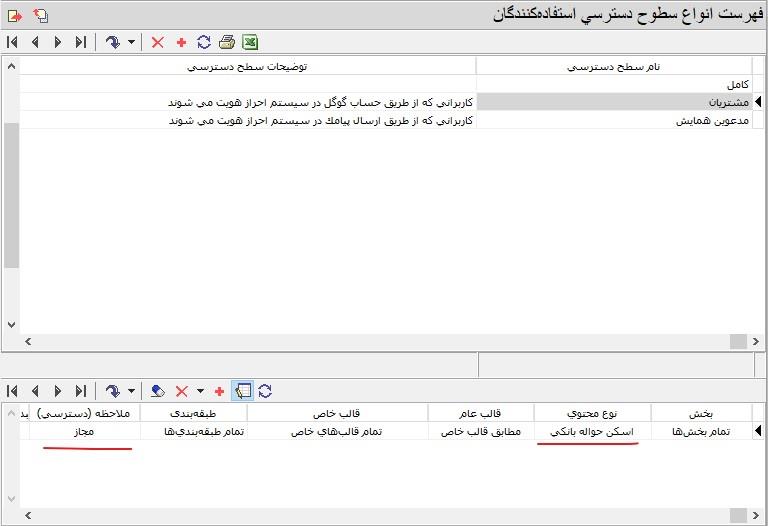
Task: Go to last record in lower toolbar
Action: [81, 391]
